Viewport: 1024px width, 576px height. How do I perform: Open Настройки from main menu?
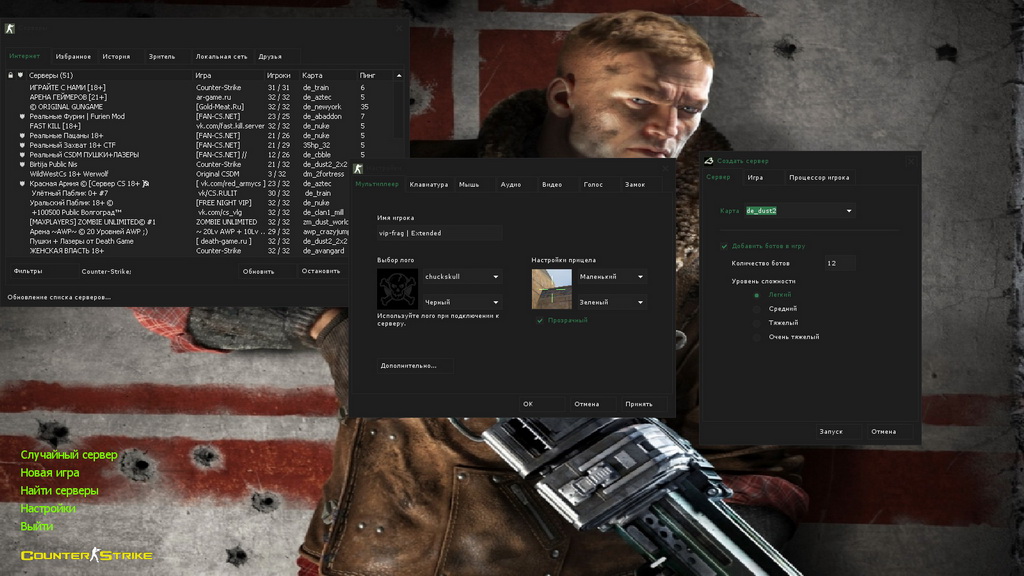pyautogui.click(x=48, y=508)
